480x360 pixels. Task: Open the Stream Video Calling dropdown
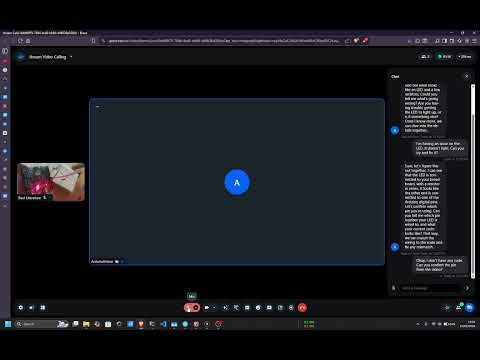tap(71, 57)
